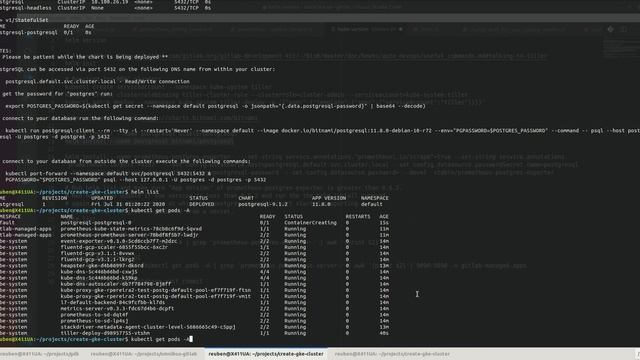Click the pod name 'postgresql-postgresql-0' in pods list

[96, 223]
